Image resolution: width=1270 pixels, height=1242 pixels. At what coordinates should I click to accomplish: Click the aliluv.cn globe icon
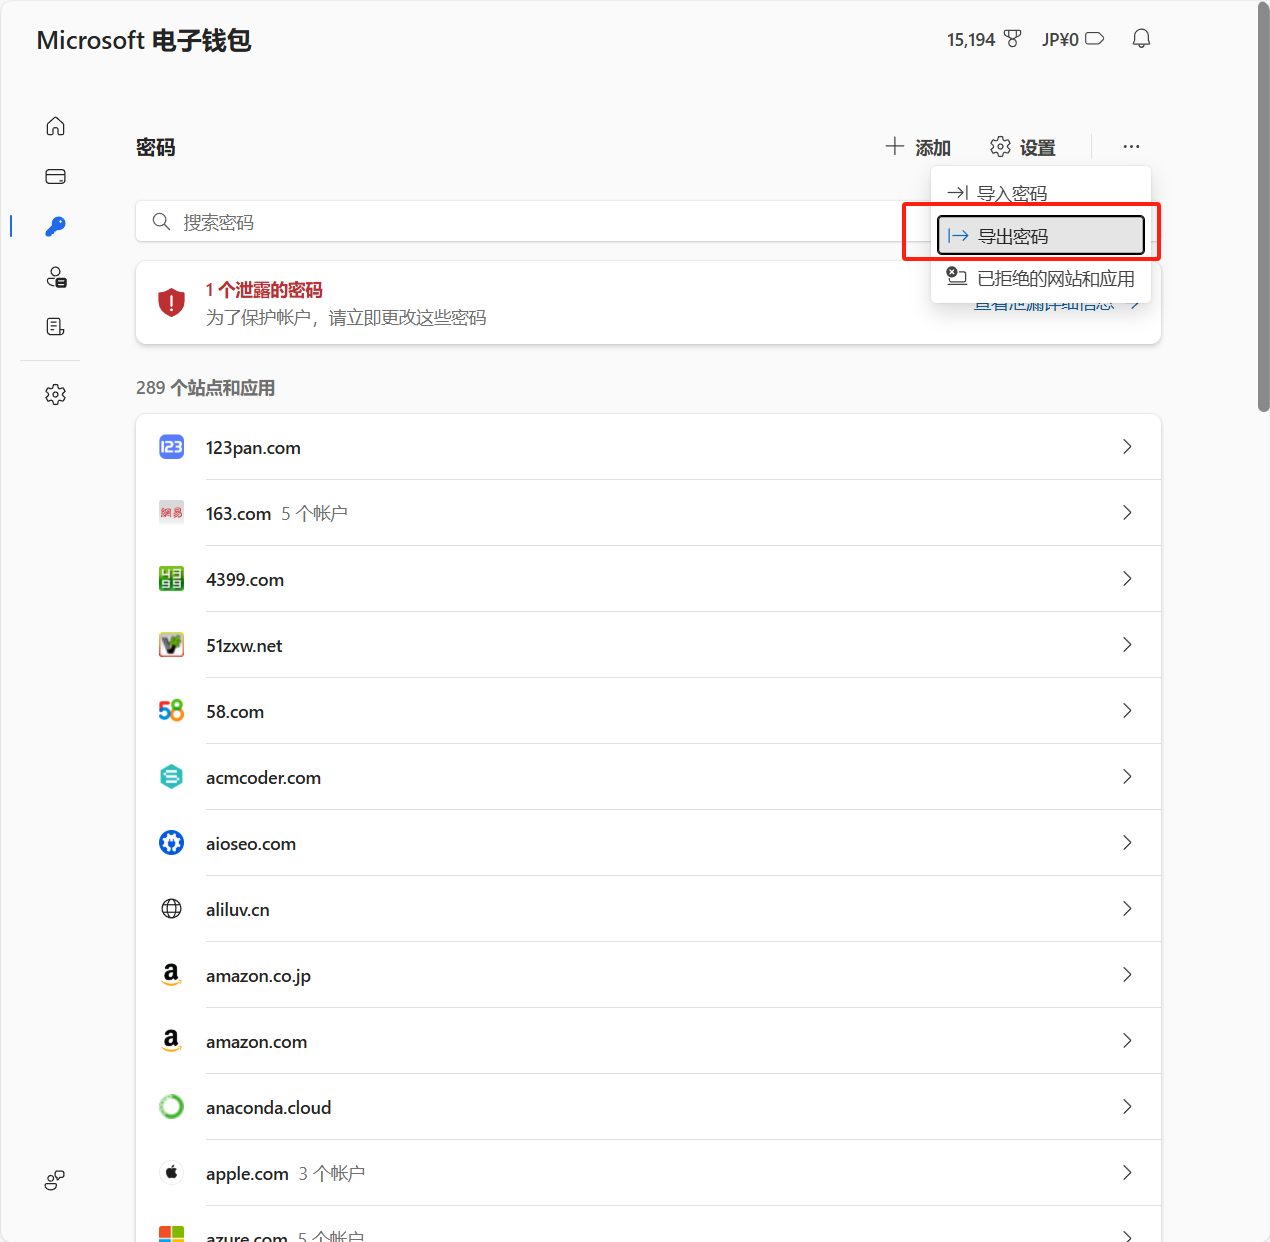point(172,909)
